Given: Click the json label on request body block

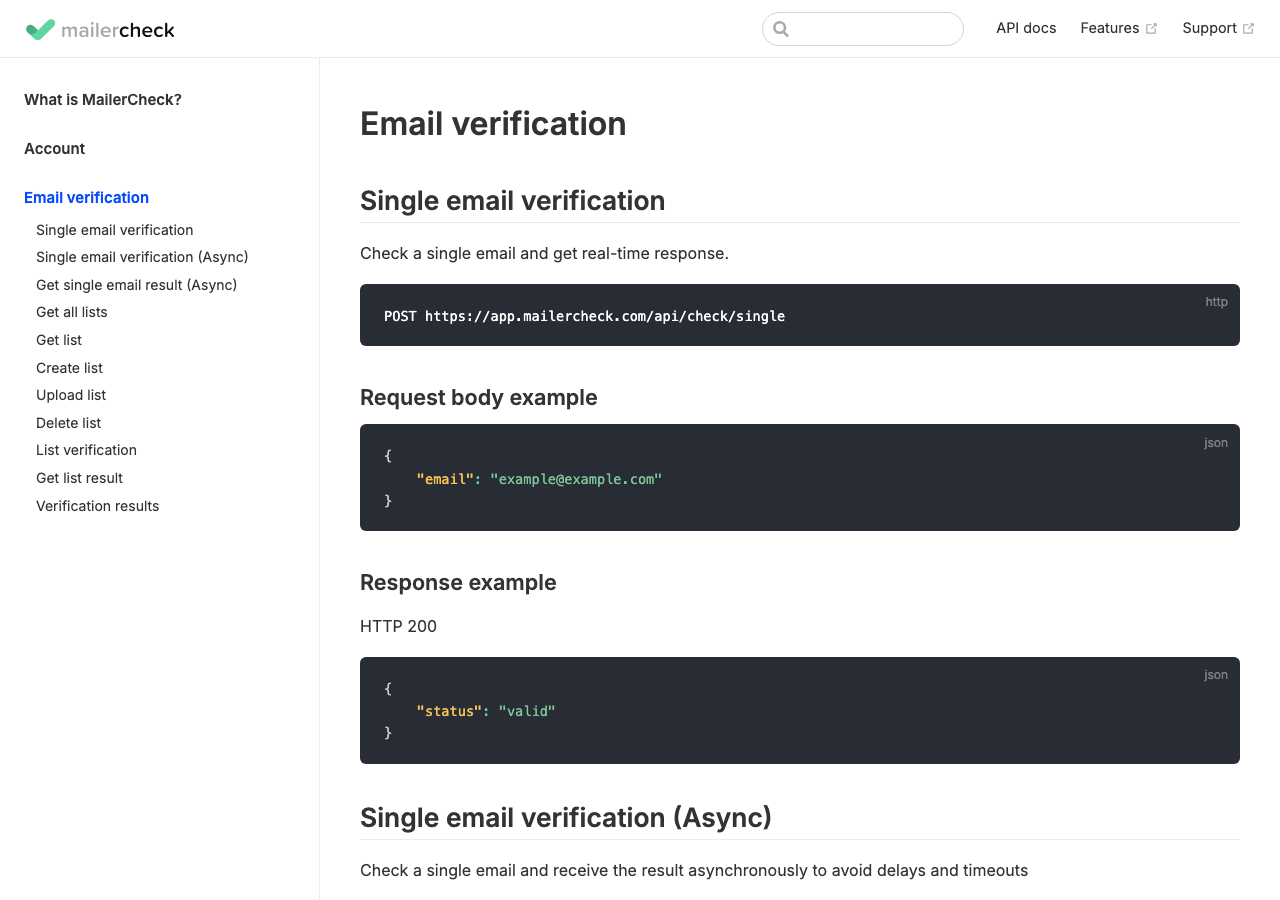Looking at the screenshot, I should pyautogui.click(x=1216, y=443).
